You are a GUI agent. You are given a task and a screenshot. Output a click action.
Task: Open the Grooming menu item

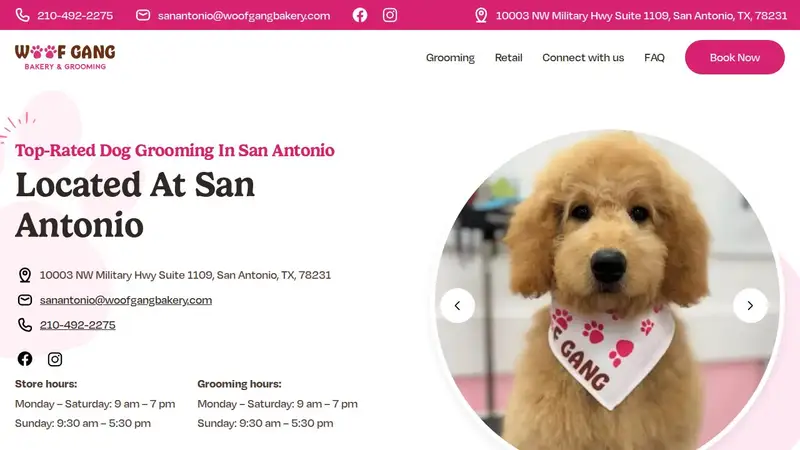tap(450, 58)
